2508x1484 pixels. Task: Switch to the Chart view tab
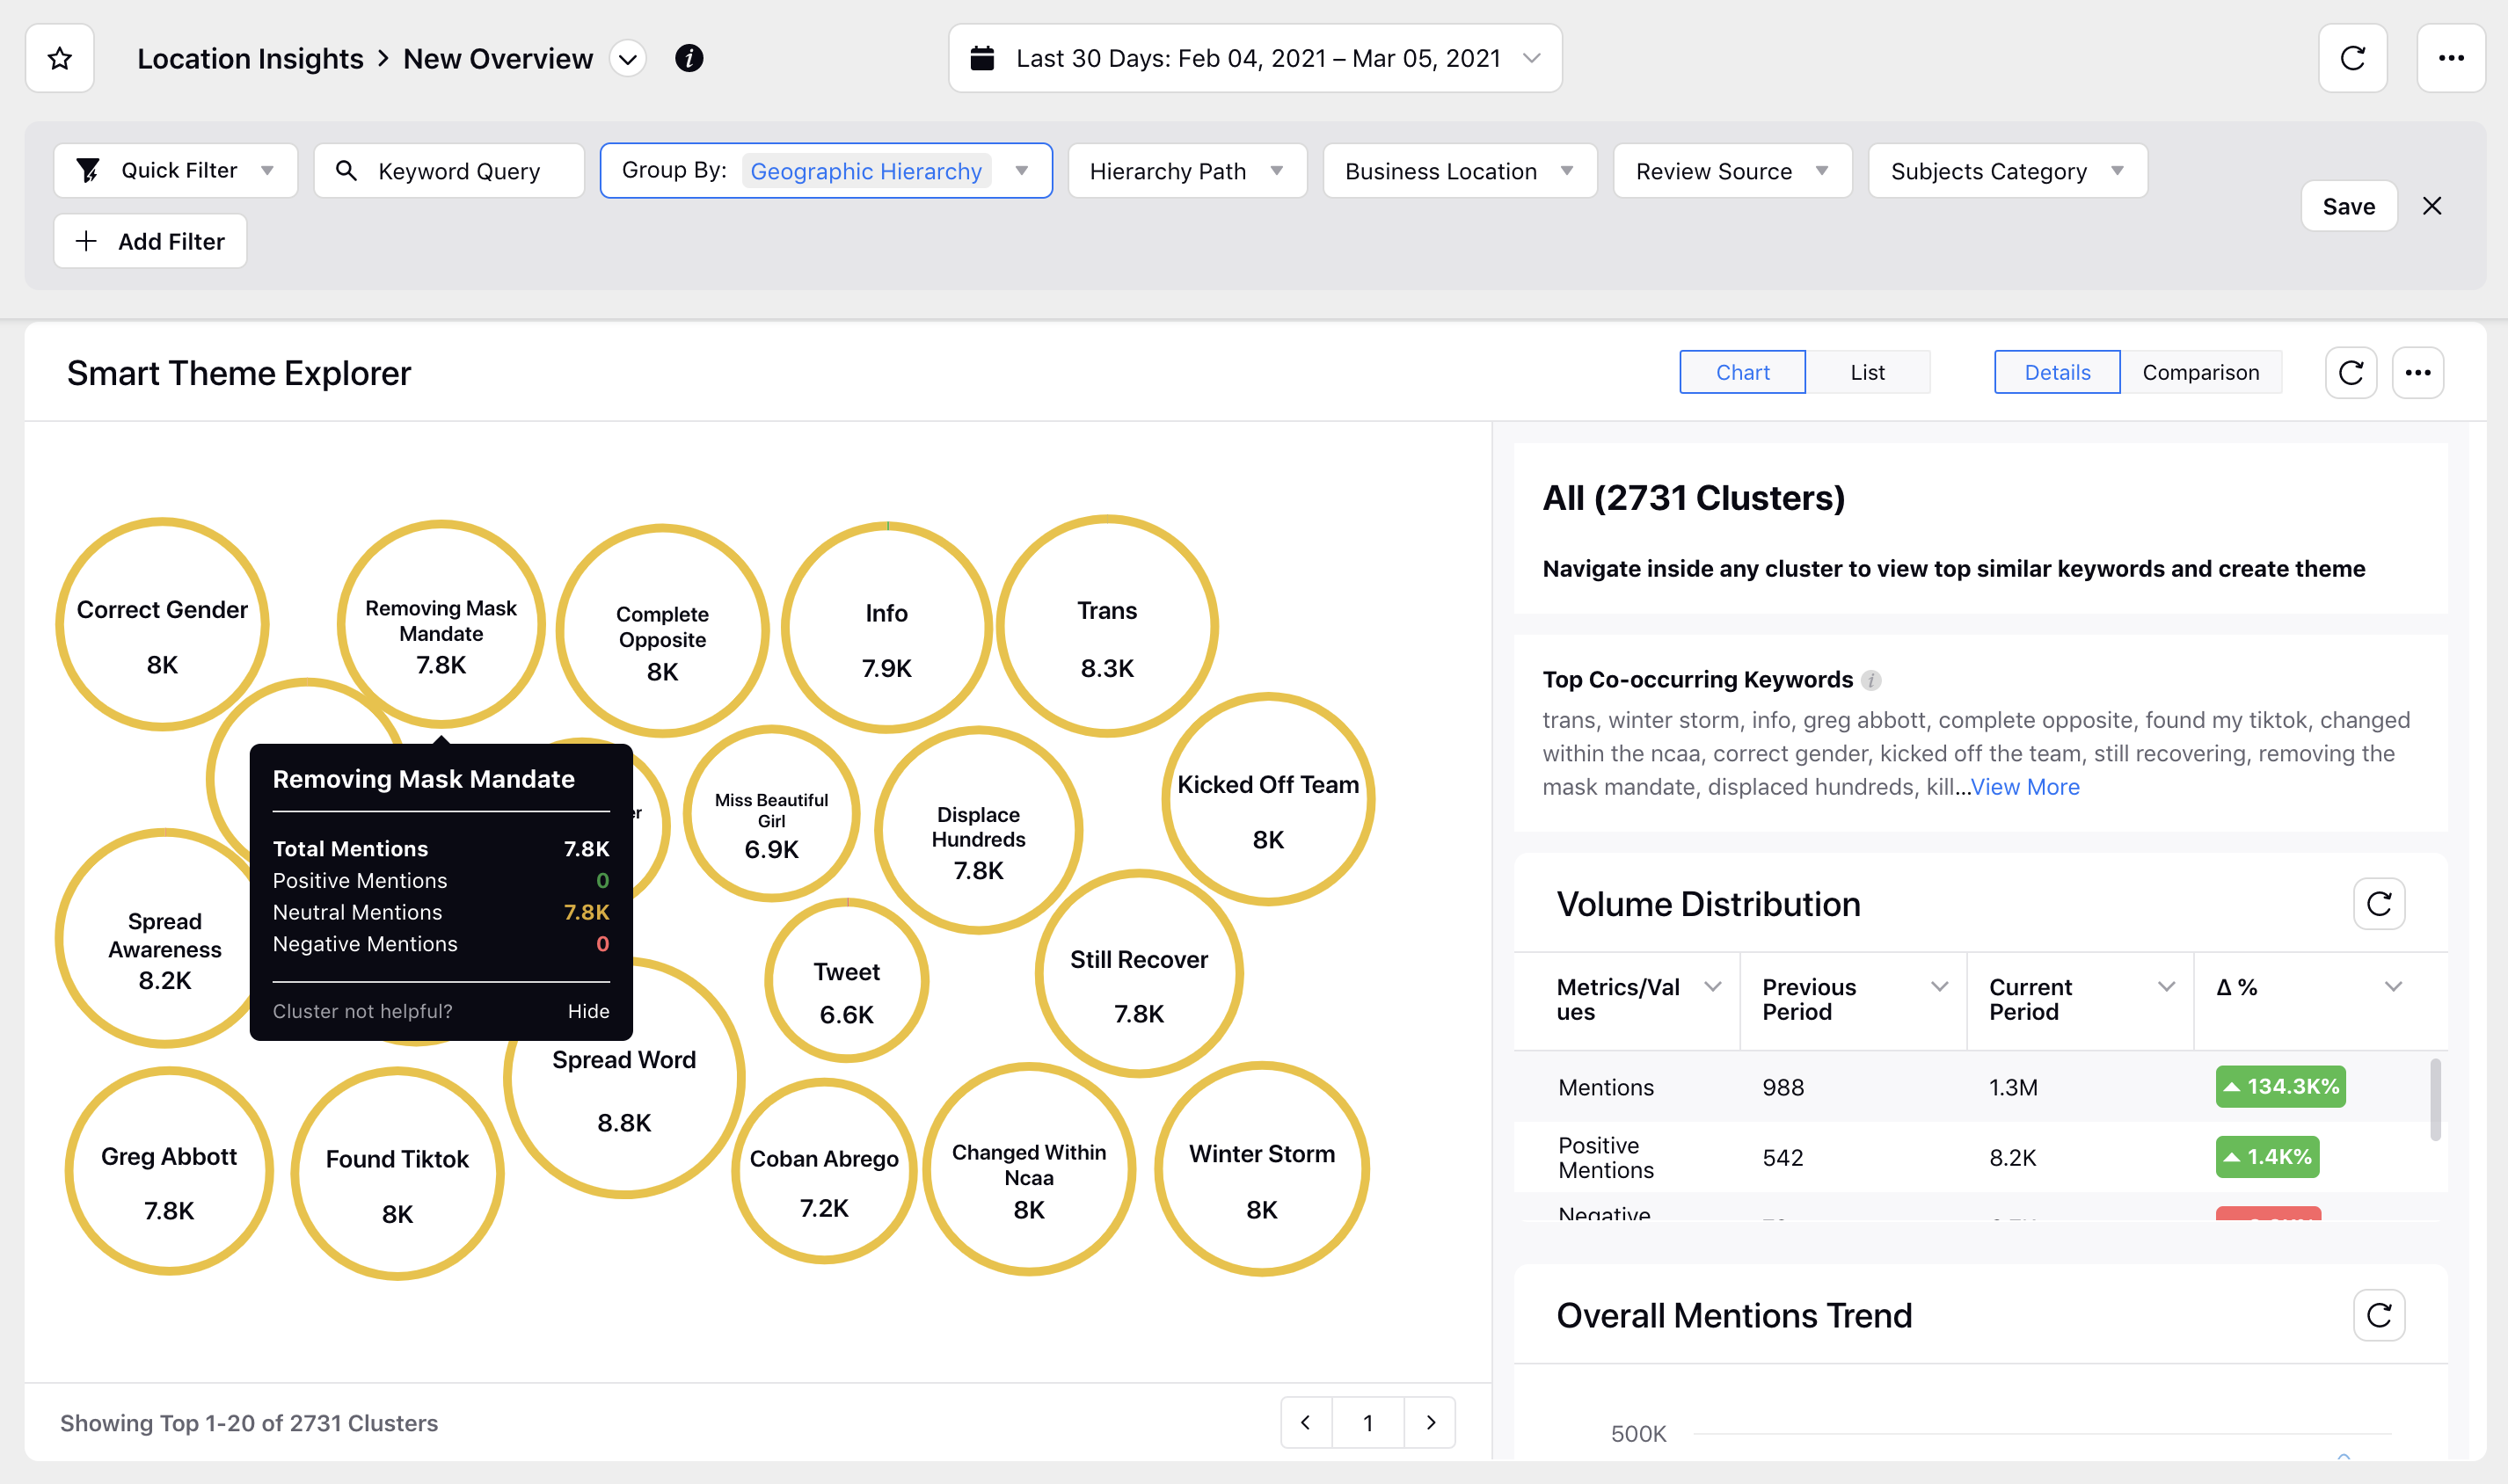tap(1743, 371)
